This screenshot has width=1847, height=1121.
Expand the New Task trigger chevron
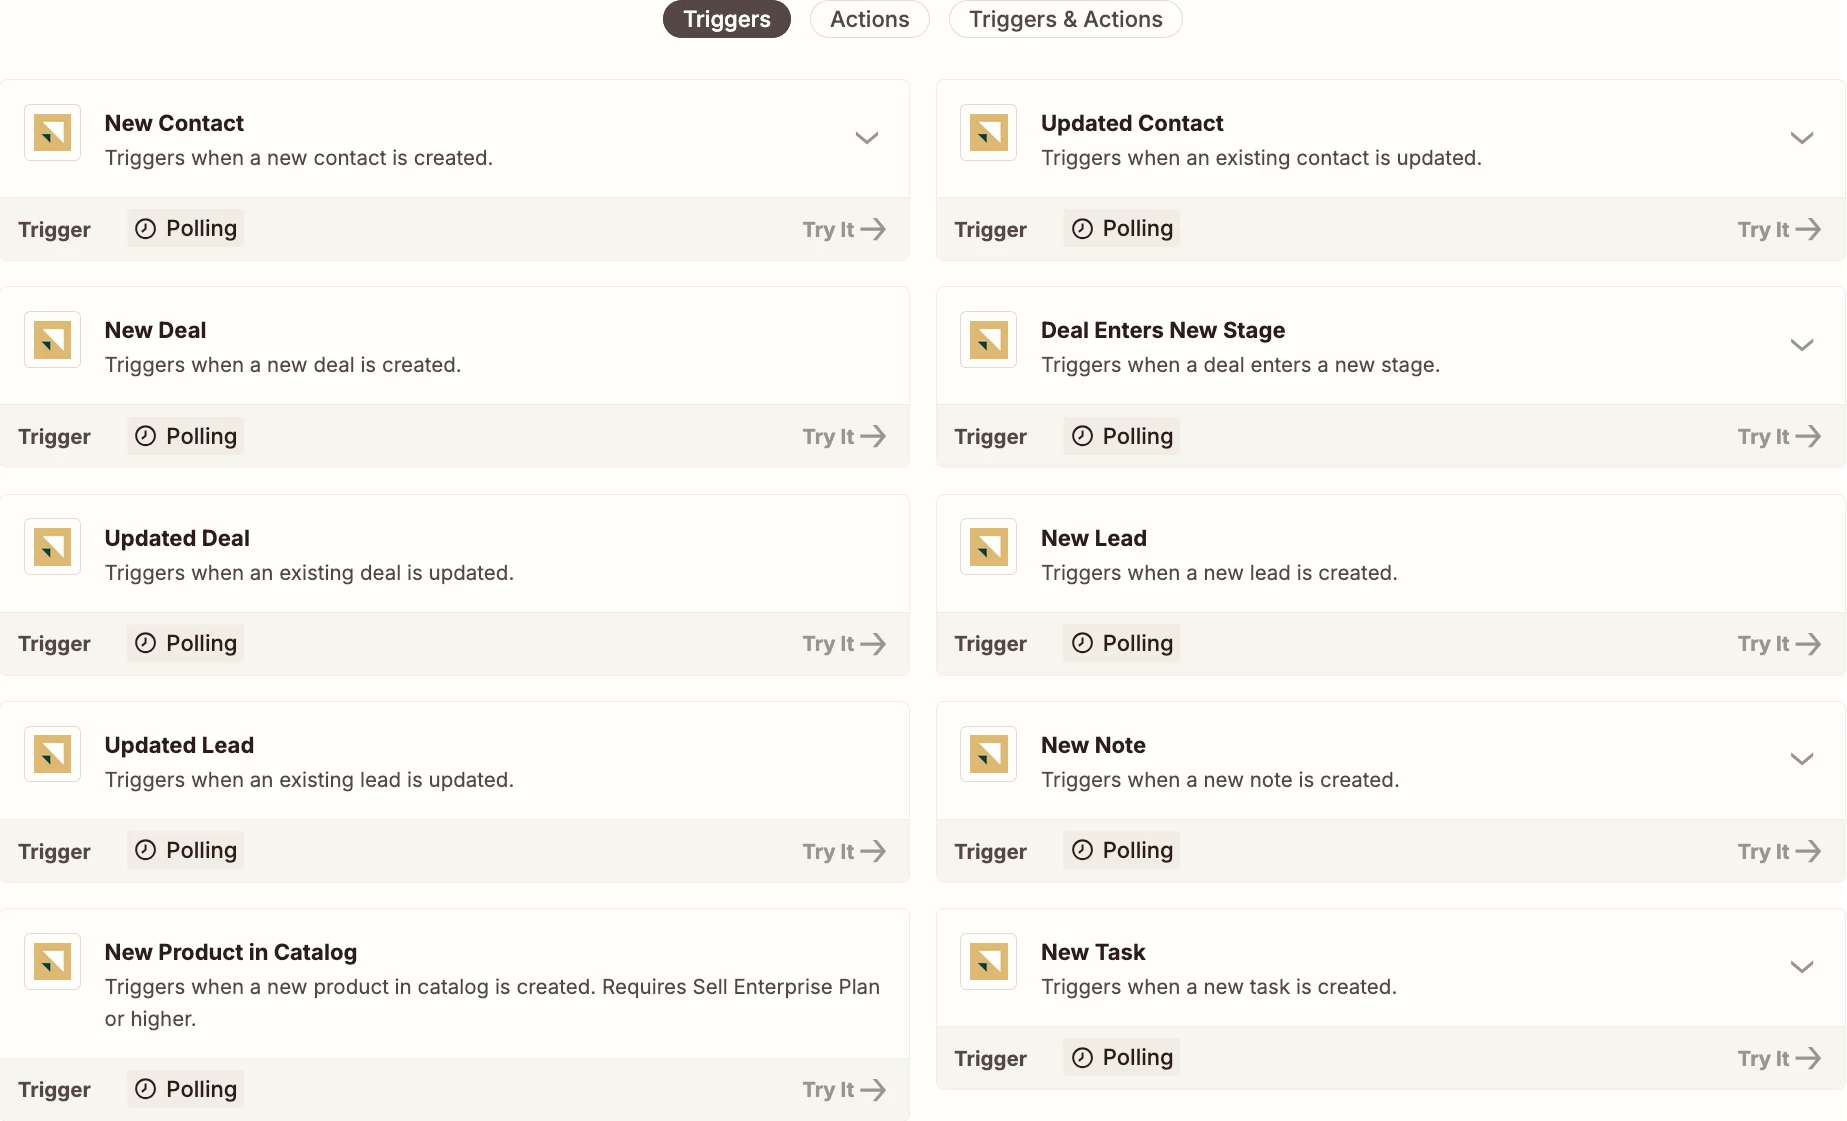(x=1802, y=967)
